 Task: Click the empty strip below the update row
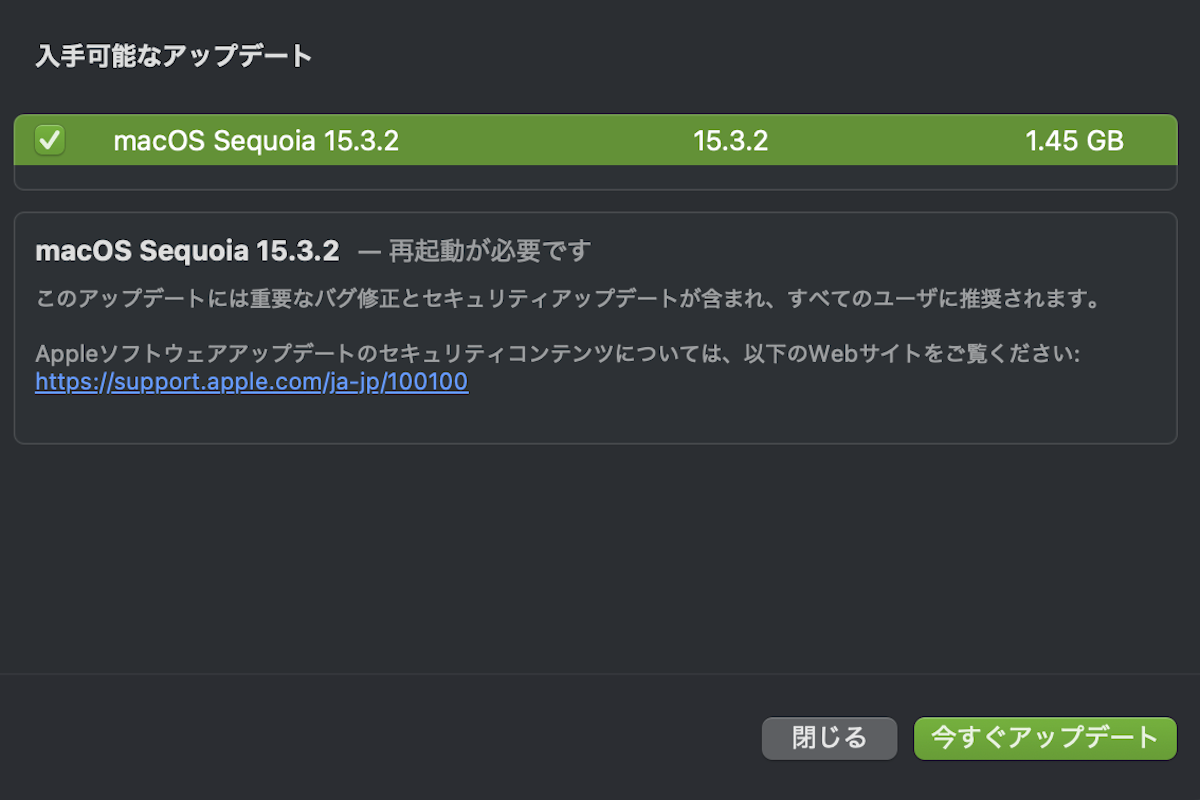pyautogui.click(x=595, y=177)
